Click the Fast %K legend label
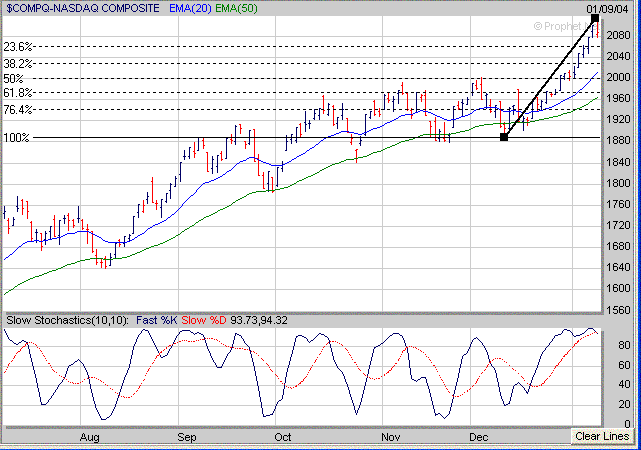Screen dimensions: 641x450 coord(157,320)
